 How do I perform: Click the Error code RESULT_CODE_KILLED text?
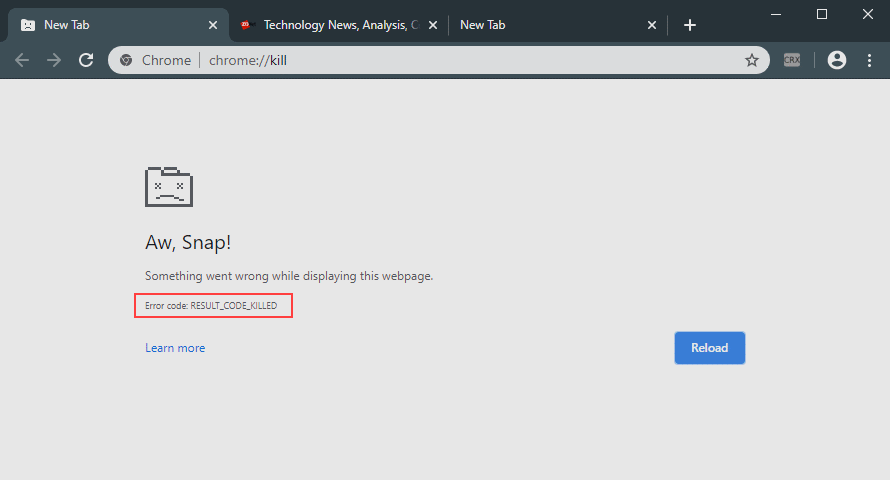point(211,305)
